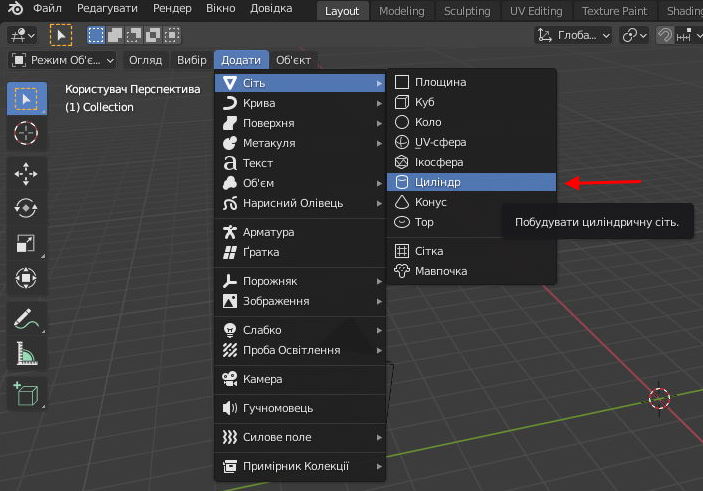This screenshot has width=703, height=491.
Task: Click the Blender logo icon
Action: click(15, 9)
